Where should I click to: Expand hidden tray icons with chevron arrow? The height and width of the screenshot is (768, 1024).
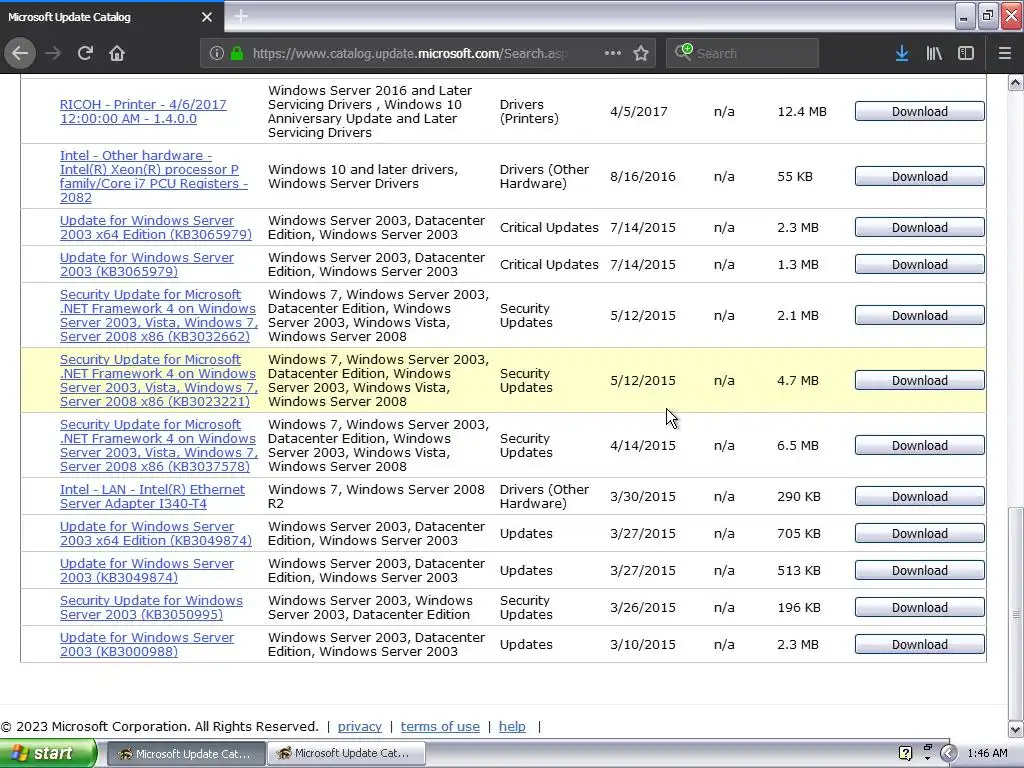949,753
